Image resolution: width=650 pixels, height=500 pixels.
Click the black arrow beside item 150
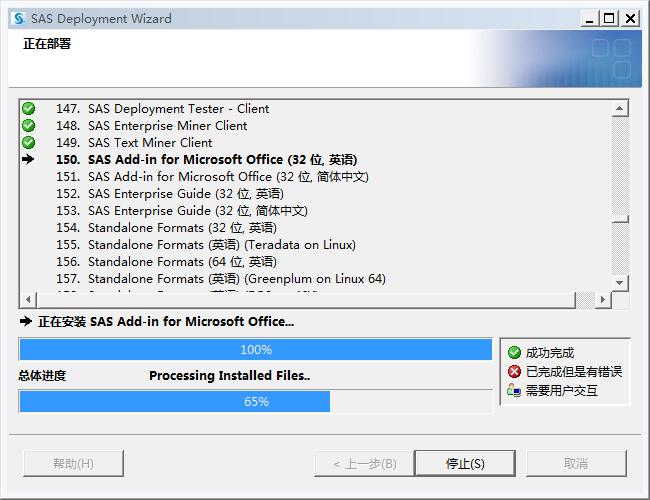[x=28, y=159]
